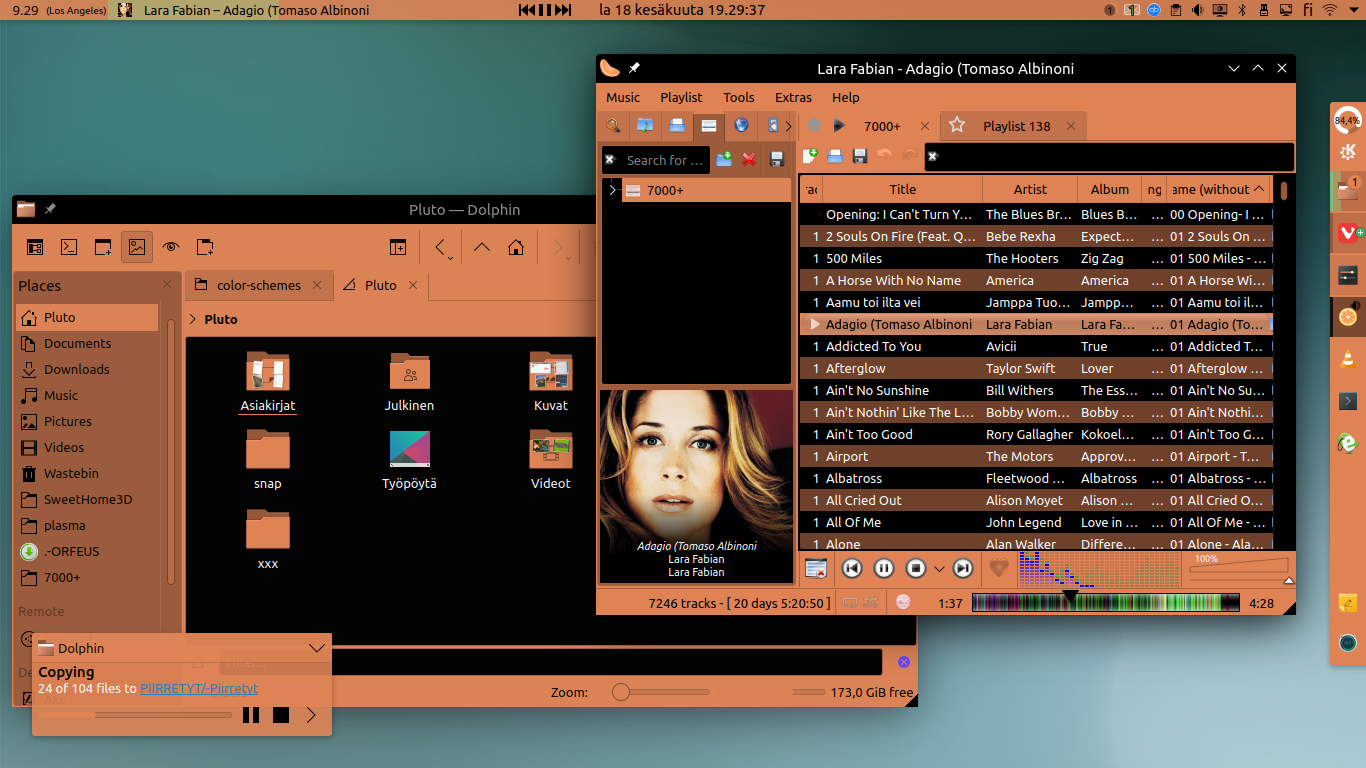Open the Extras menu
Screen dimensions: 1366x768
pyautogui.click(x=793, y=97)
